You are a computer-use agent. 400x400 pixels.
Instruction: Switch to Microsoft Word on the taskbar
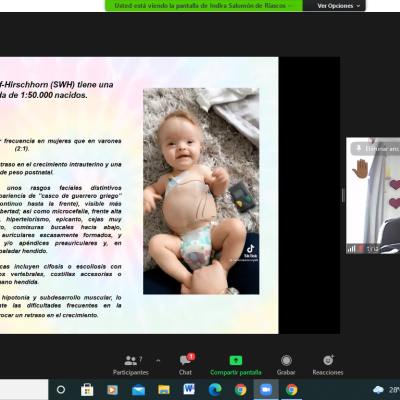(189, 389)
